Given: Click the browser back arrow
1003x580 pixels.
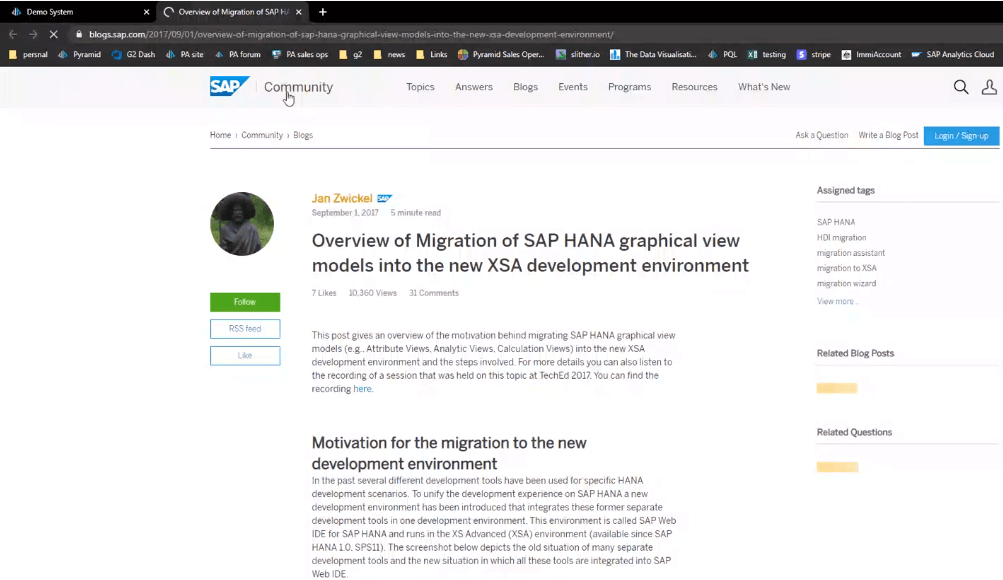Looking at the screenshot, I should click(13, 35).
